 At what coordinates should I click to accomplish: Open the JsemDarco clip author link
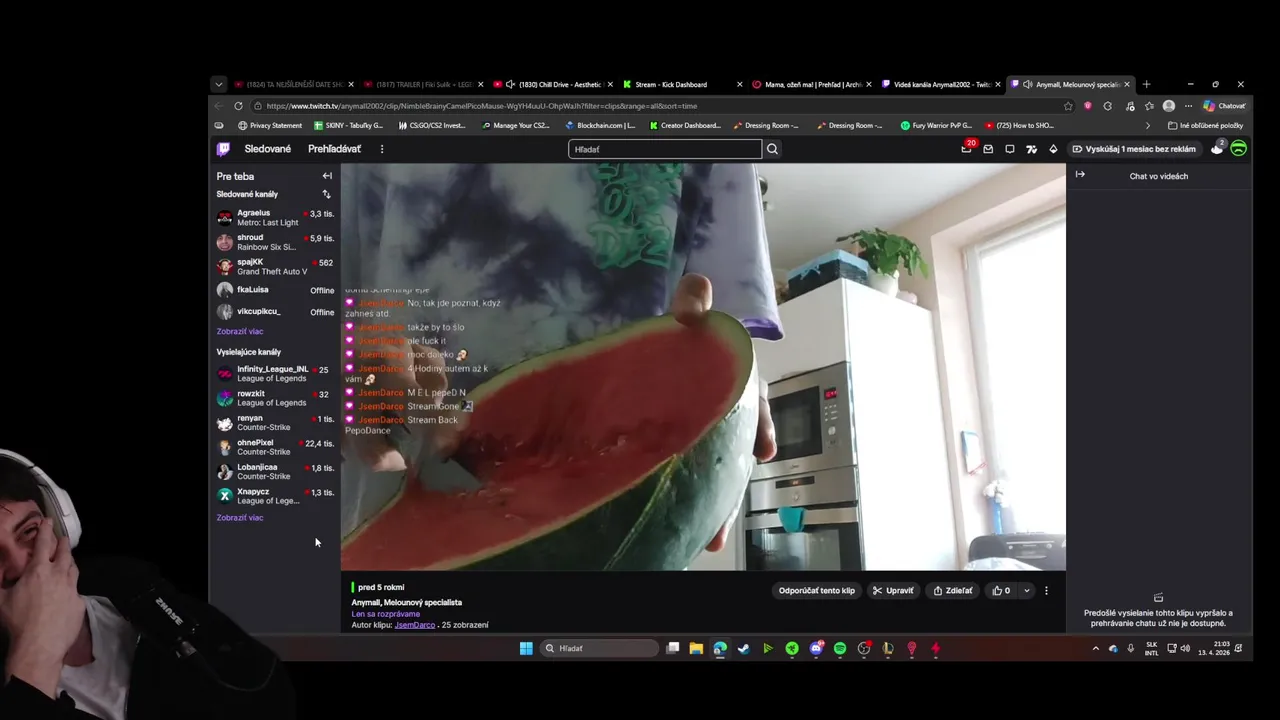(x=415, y=625)
